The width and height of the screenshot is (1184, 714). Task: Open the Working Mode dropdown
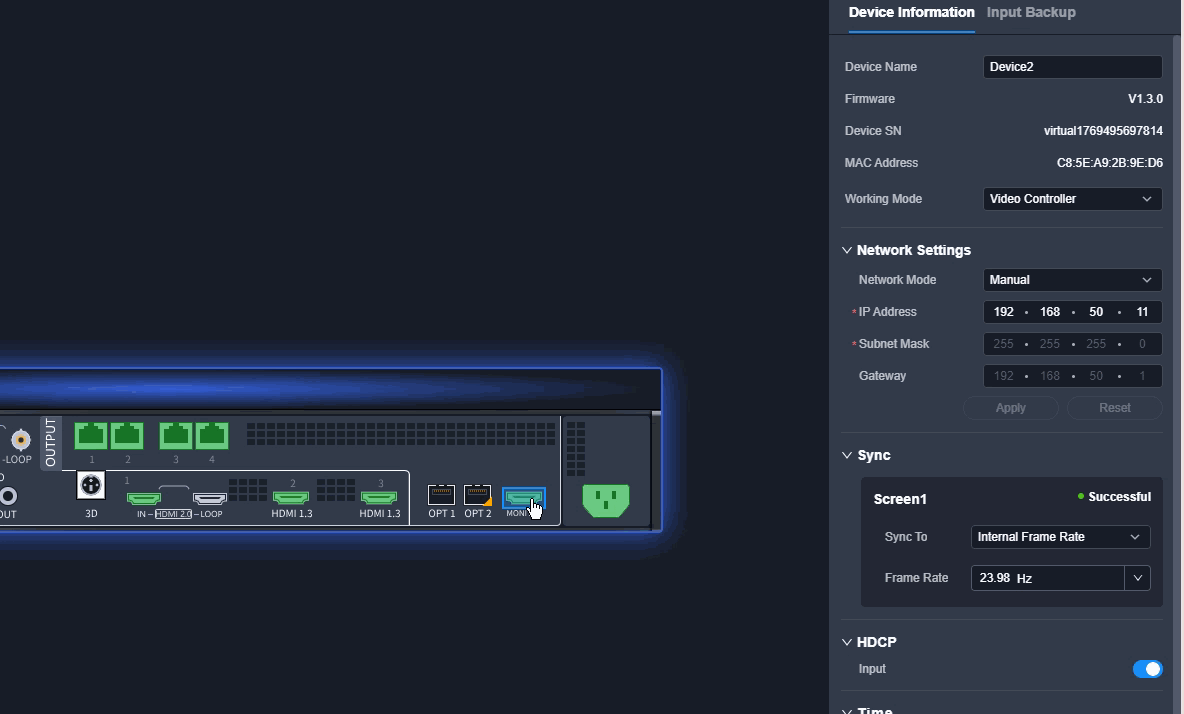[1072, 199]
